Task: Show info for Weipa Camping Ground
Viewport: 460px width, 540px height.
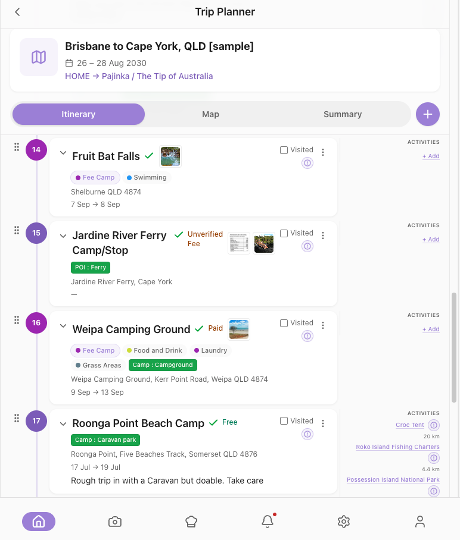Action: [x=307, y=336]
